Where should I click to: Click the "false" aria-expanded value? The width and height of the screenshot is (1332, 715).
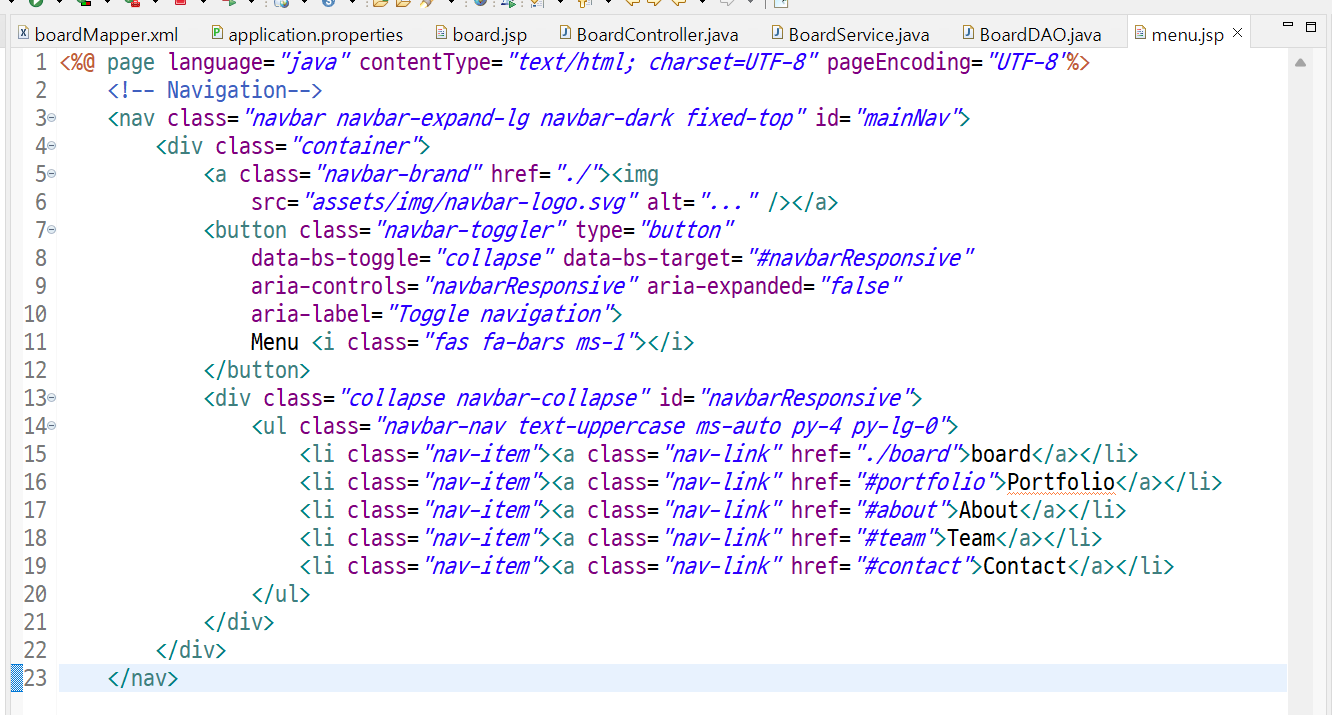pos(860,286)
